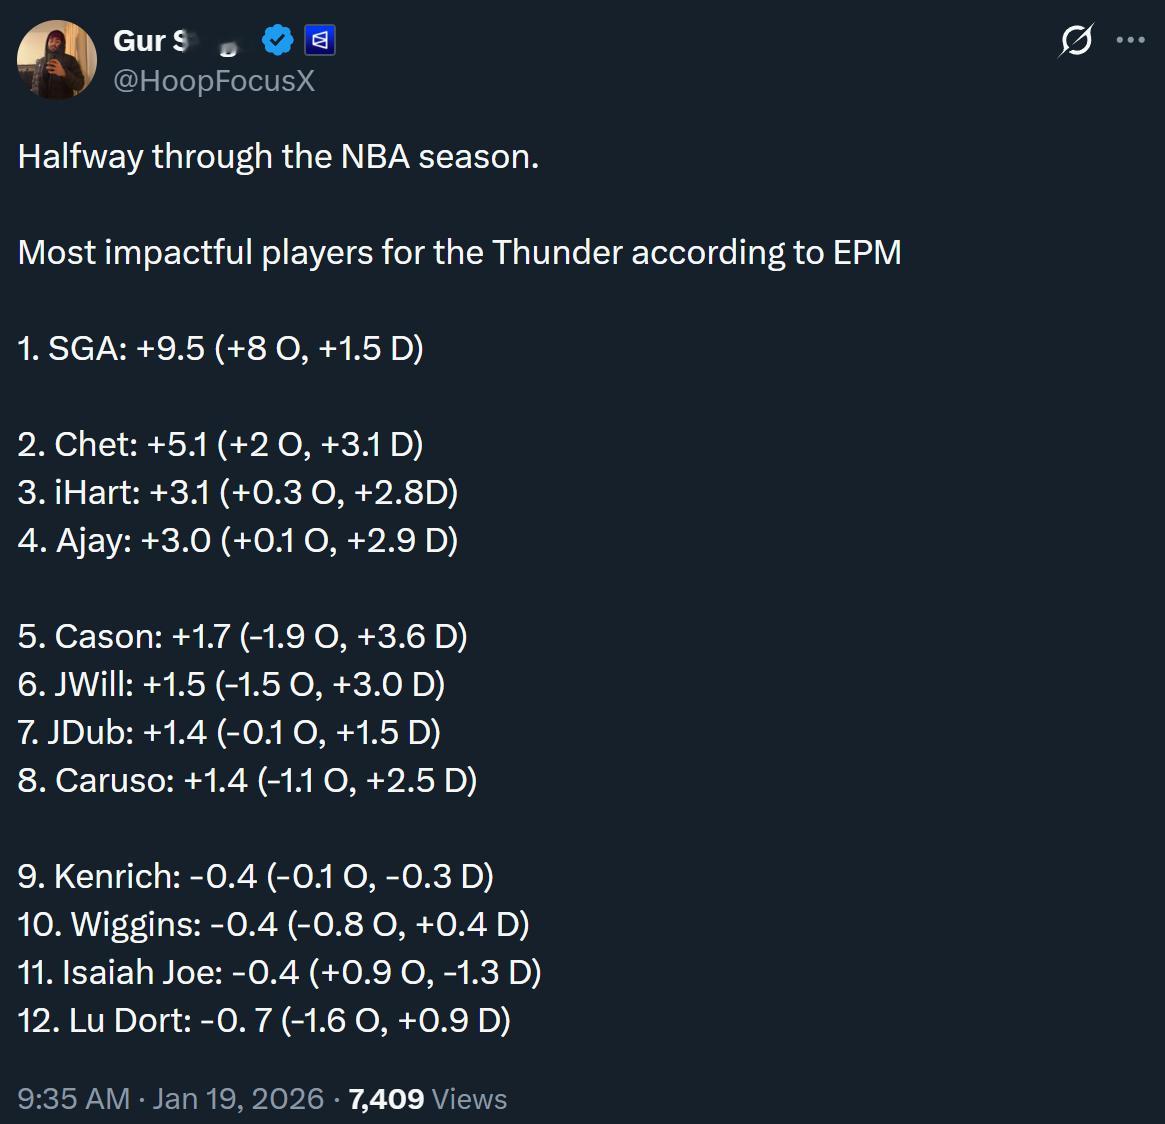Click the SGA +9.5 stat line
Image resolution: width=1165 pixels, height=1124 pixels.
pyautogui.click(x=220, y=349)
